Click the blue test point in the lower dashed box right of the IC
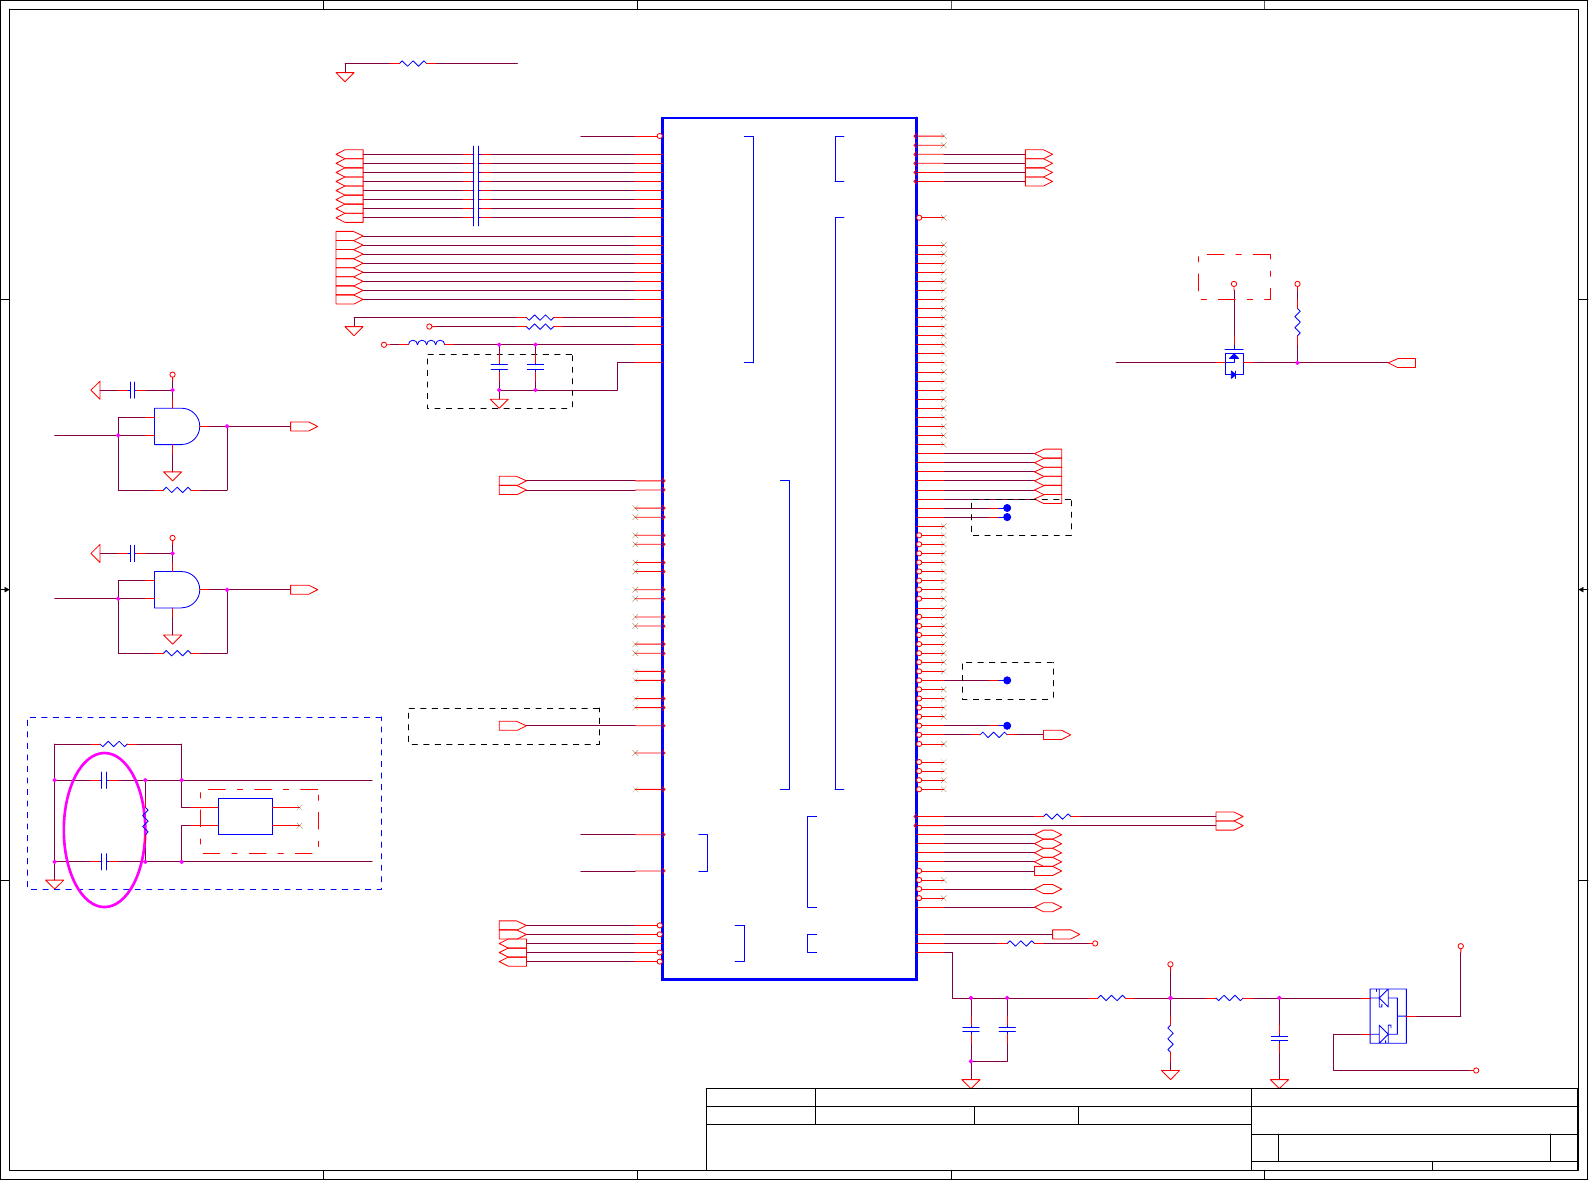Viewport: 1589px width, 1180px height. pyautogui.click(x=1007, y=680)
